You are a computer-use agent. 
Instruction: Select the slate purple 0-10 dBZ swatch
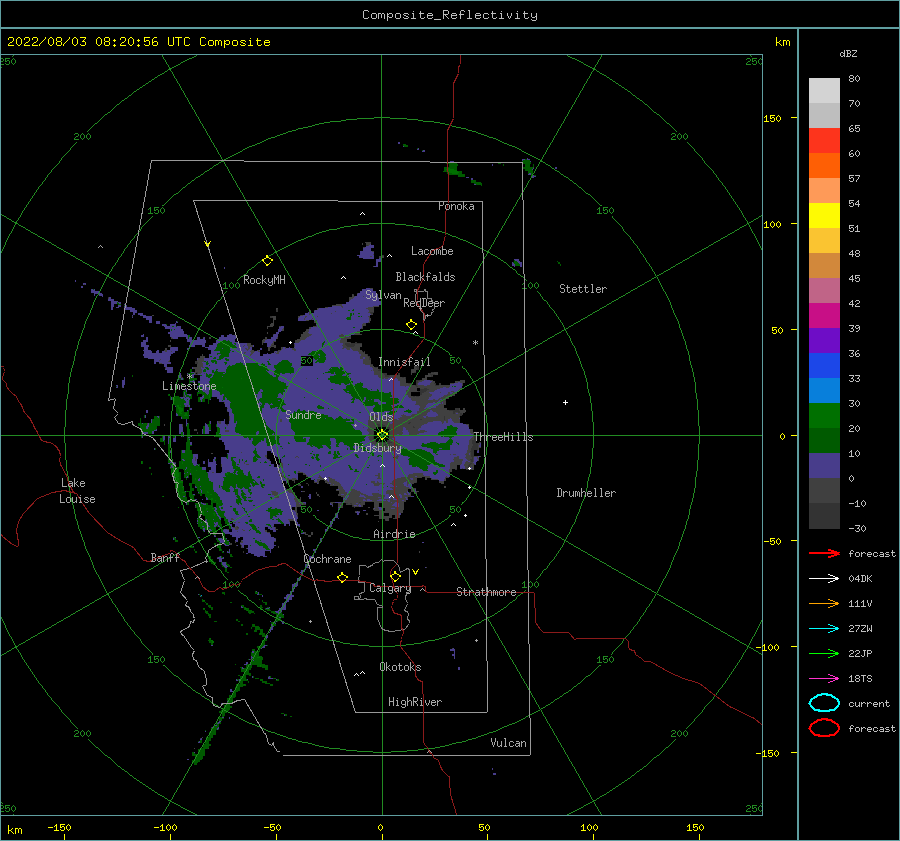tap(824, 465)
